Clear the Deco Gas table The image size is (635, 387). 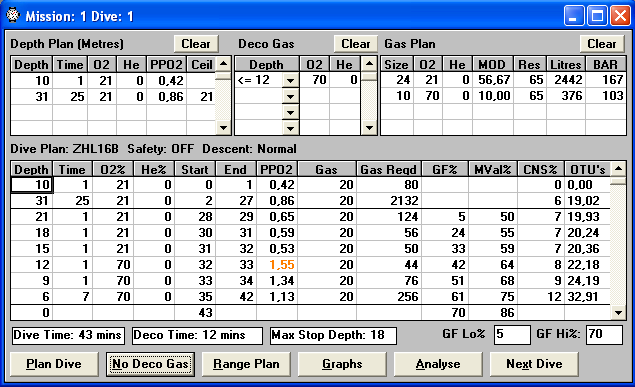point(356,44)
